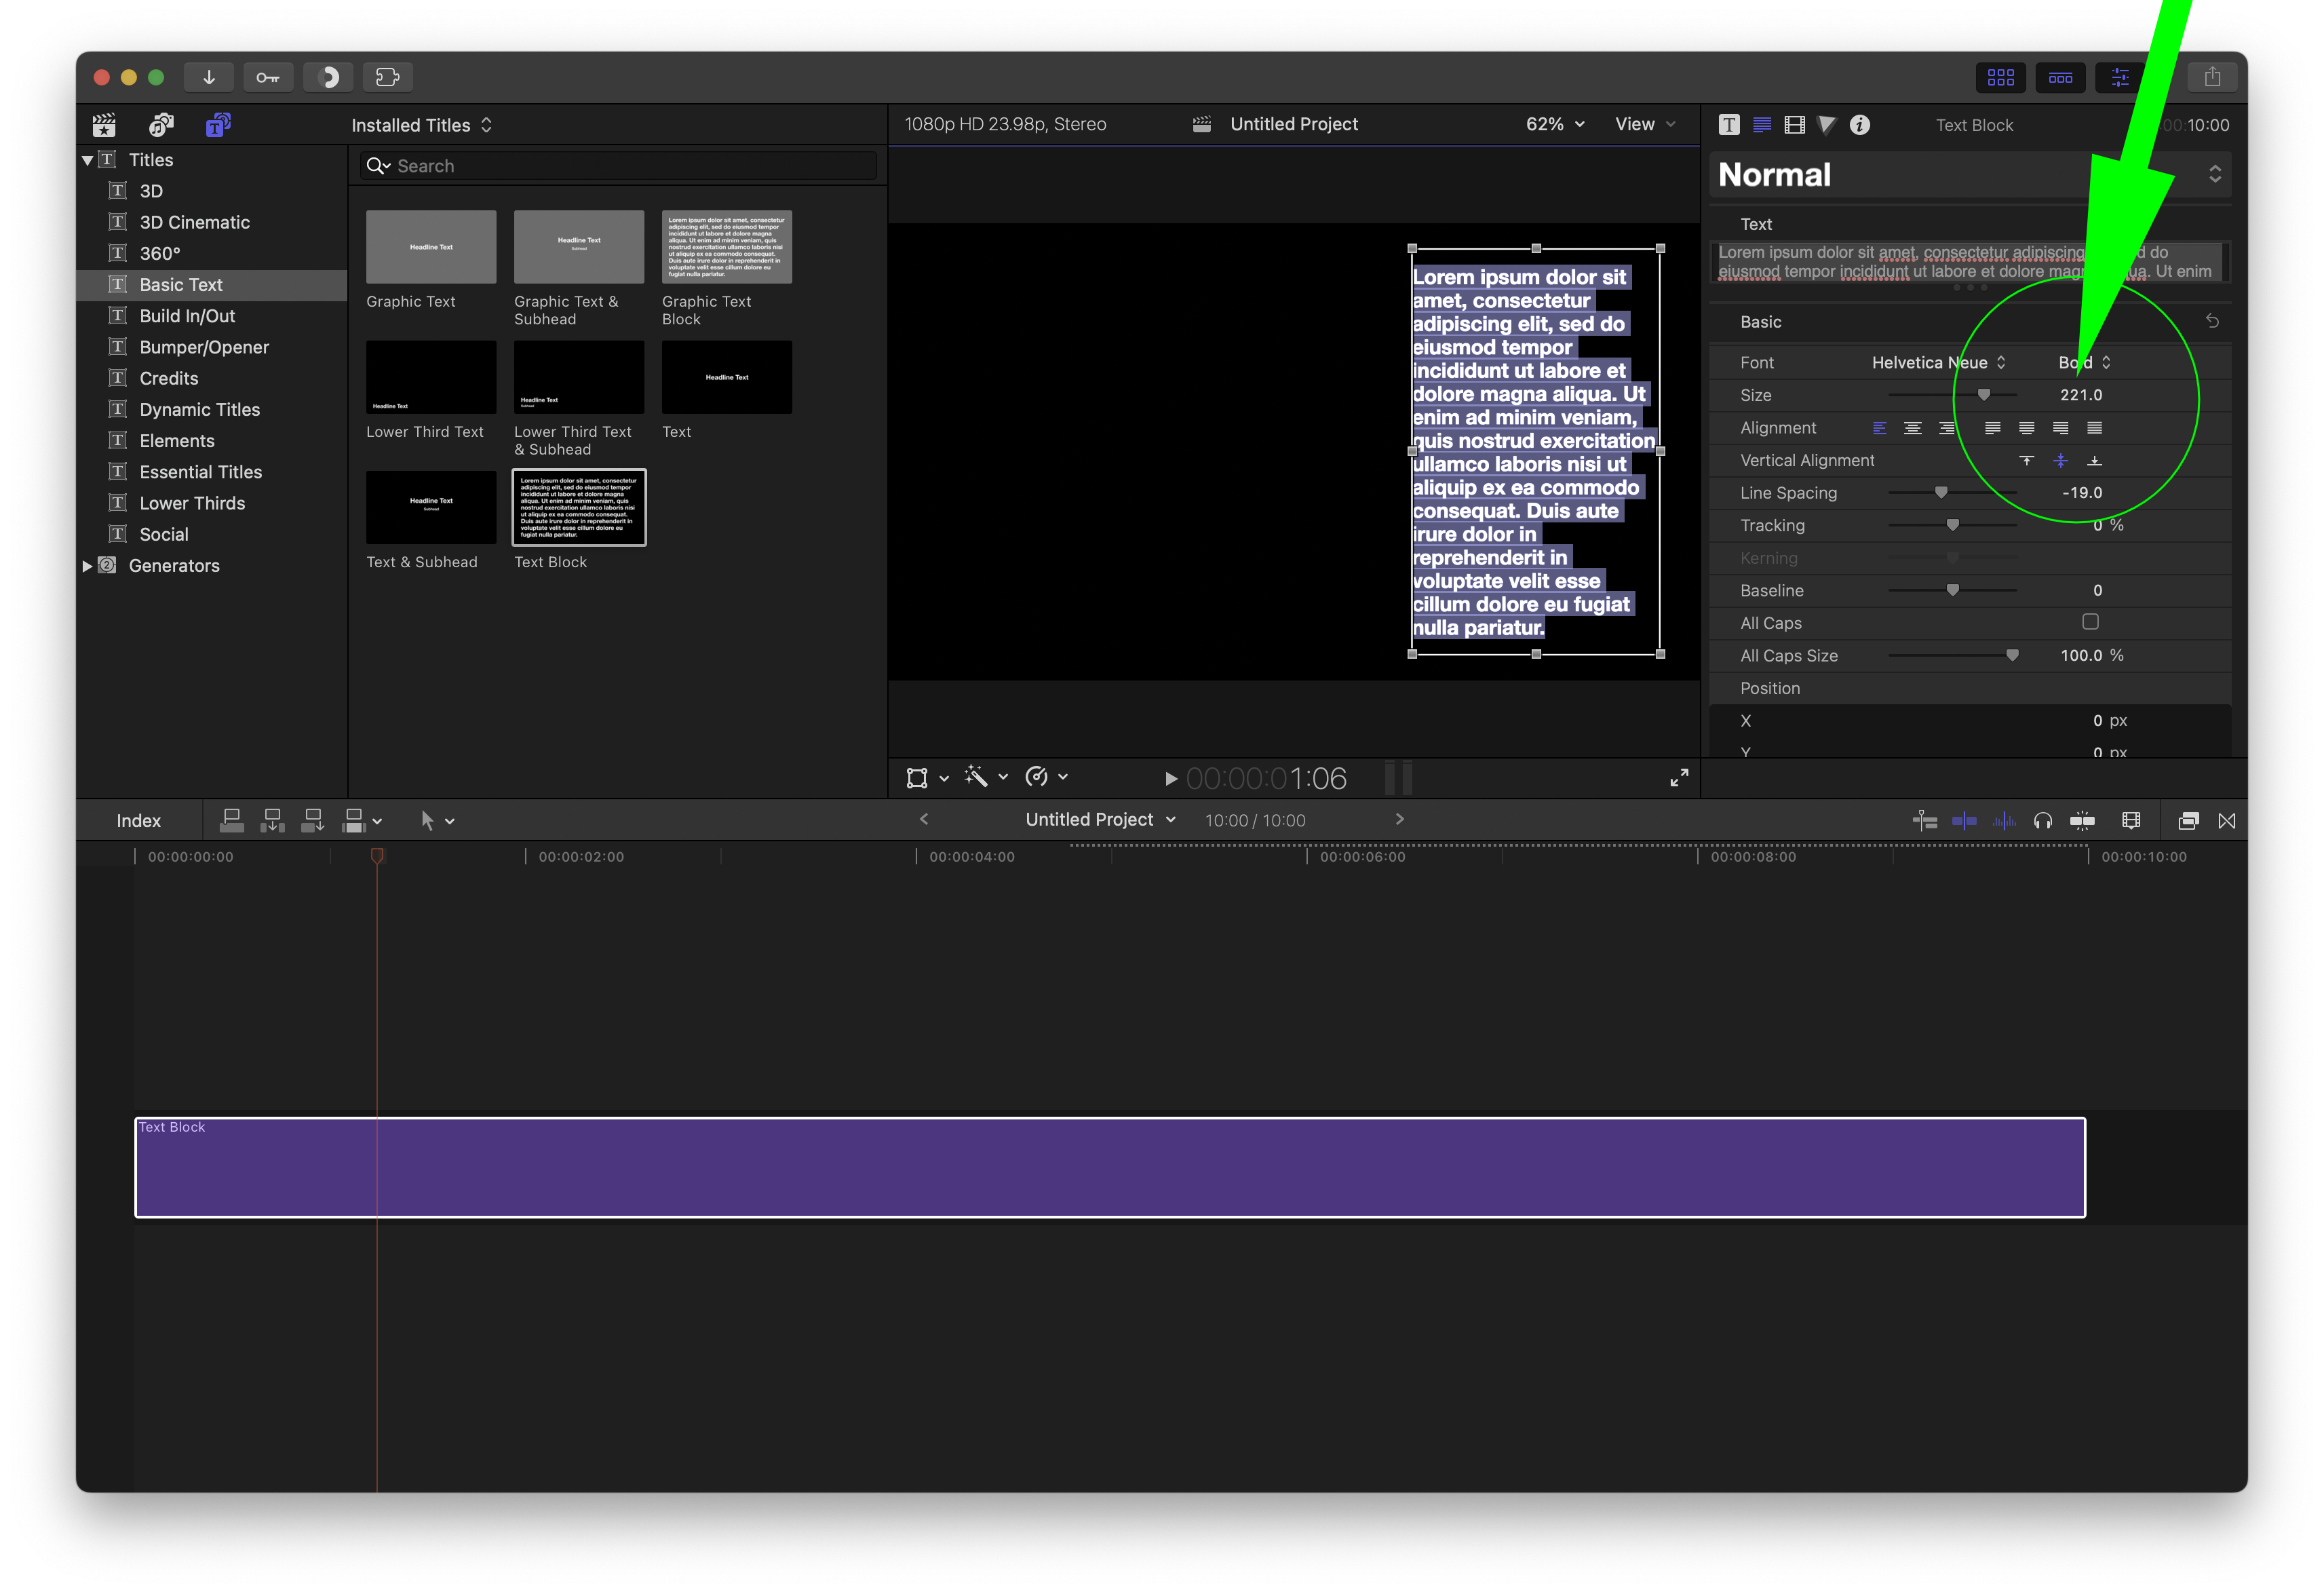Click the Share export icon

[x=2212, y=77]
